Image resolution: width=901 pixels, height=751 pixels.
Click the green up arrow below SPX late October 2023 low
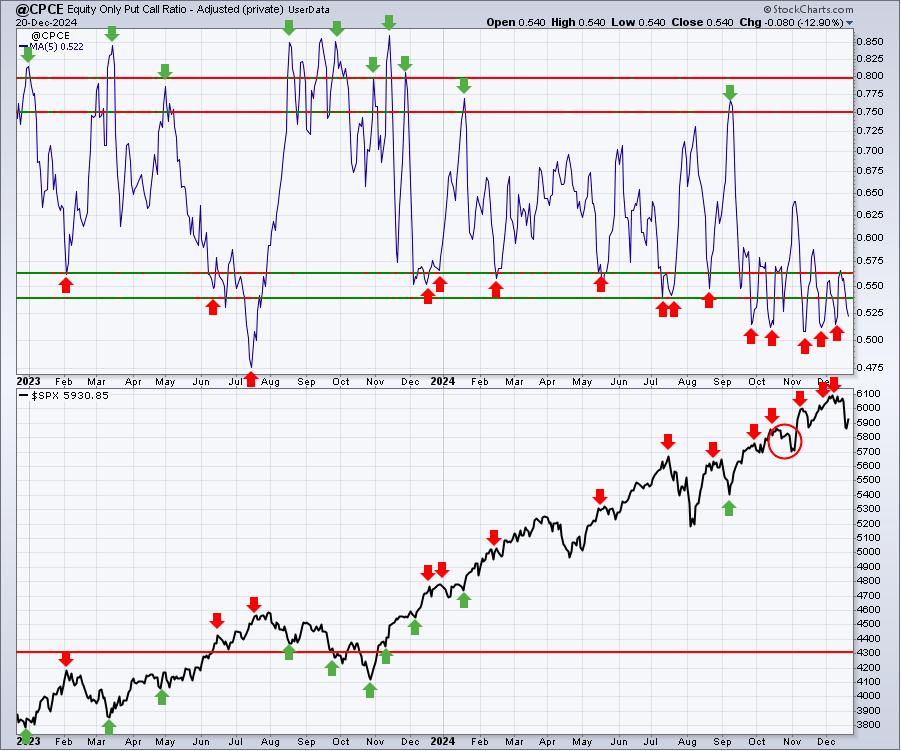[370, 690]
